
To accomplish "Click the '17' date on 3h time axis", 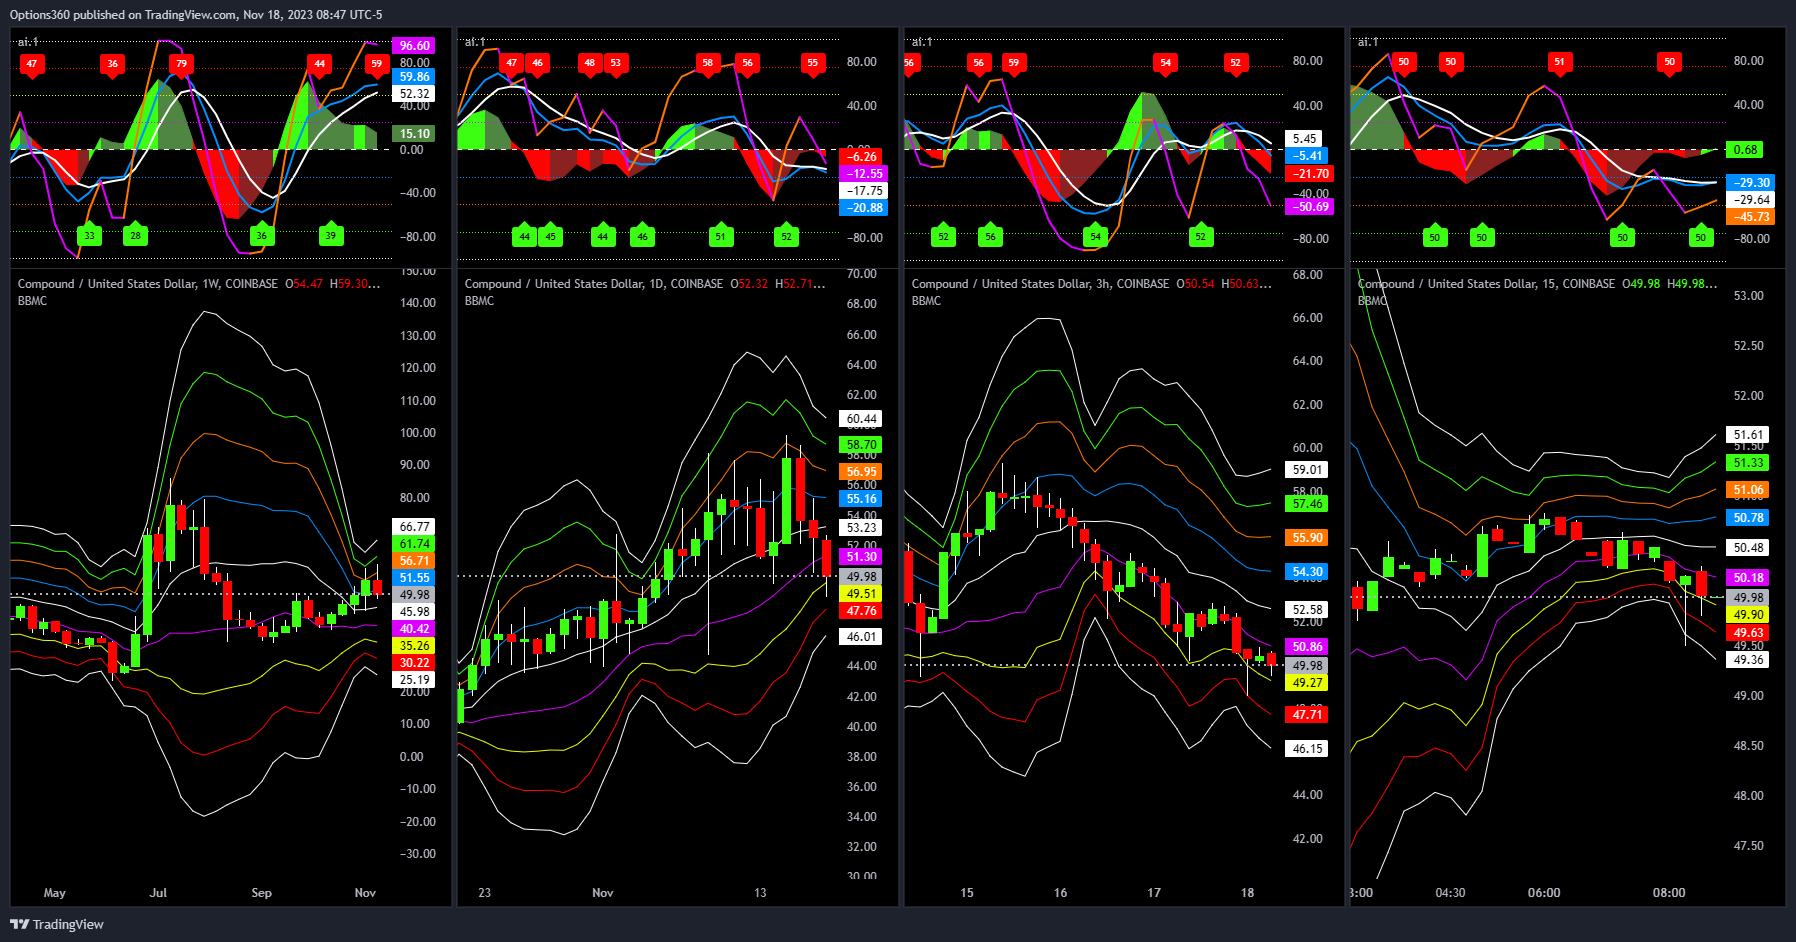I will [1154, 893].
